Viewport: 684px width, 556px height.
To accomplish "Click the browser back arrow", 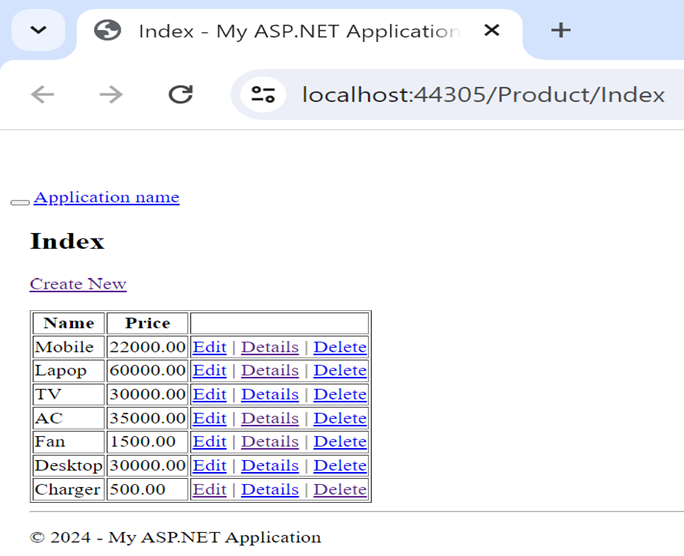I will coord(42,94).
